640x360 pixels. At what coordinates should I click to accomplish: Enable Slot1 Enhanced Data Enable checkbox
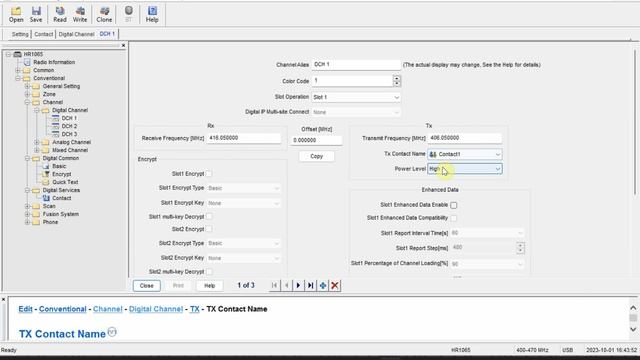pos(453,205)
